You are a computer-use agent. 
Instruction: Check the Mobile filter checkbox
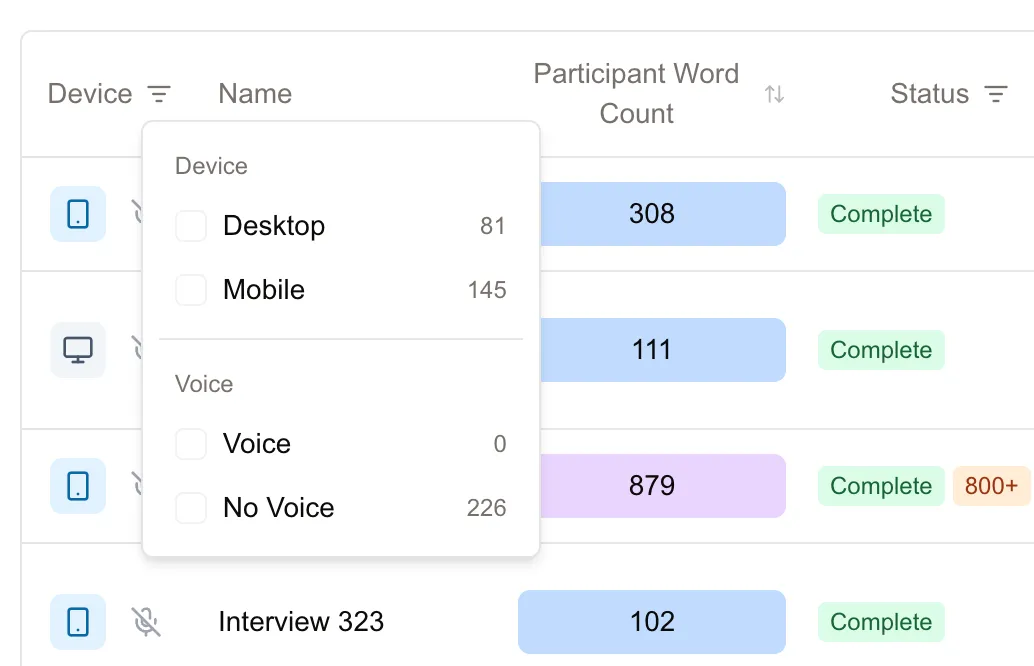point(191,290)
